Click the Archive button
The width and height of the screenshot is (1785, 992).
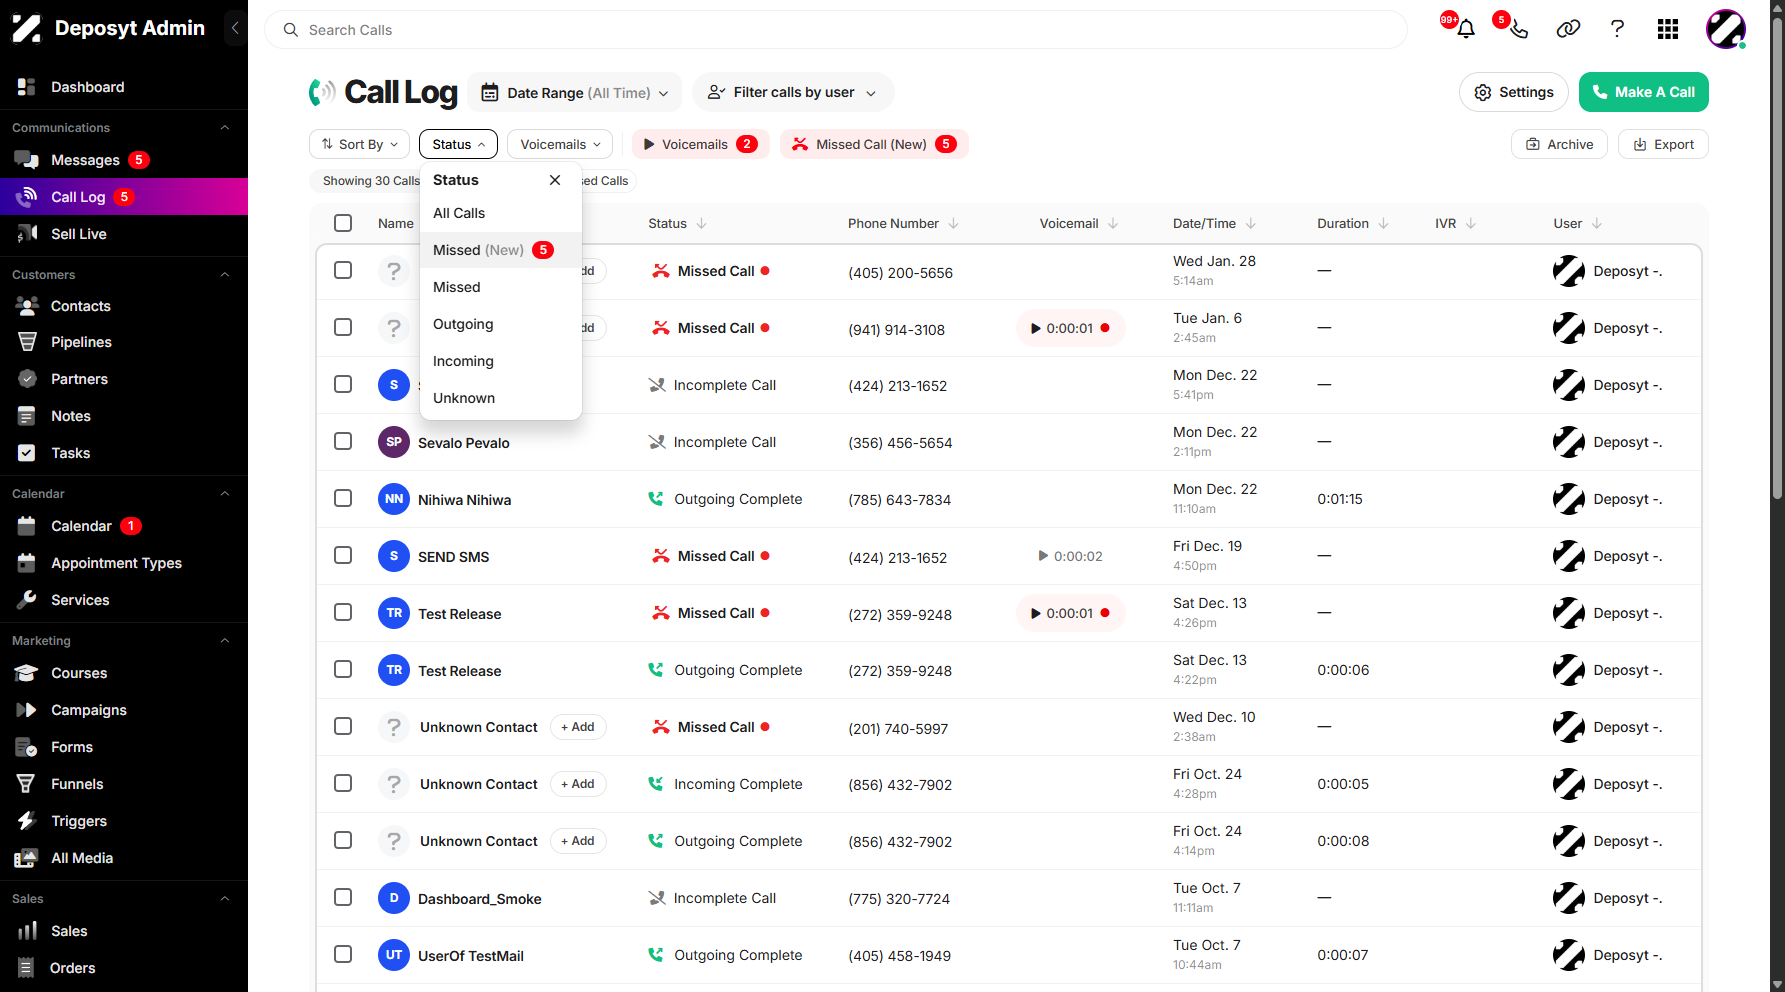1560,144
